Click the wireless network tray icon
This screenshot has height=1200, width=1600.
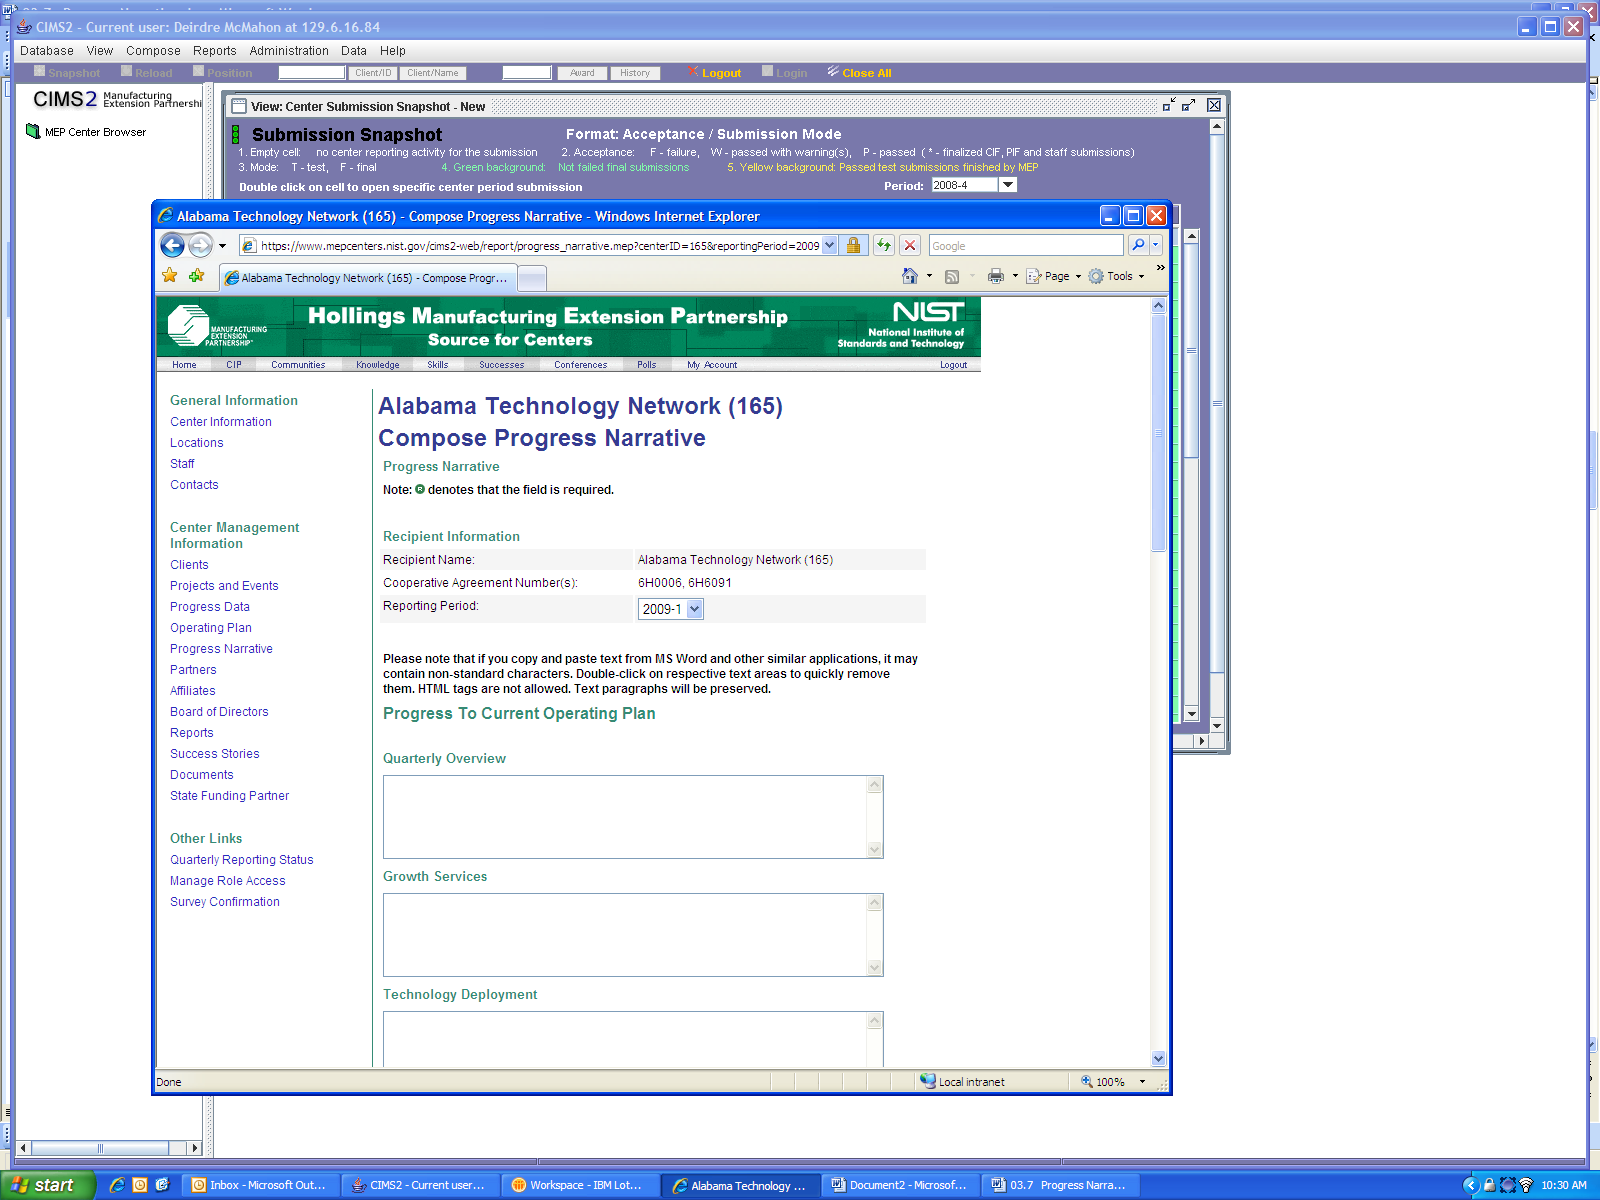coord(1526,1185)
